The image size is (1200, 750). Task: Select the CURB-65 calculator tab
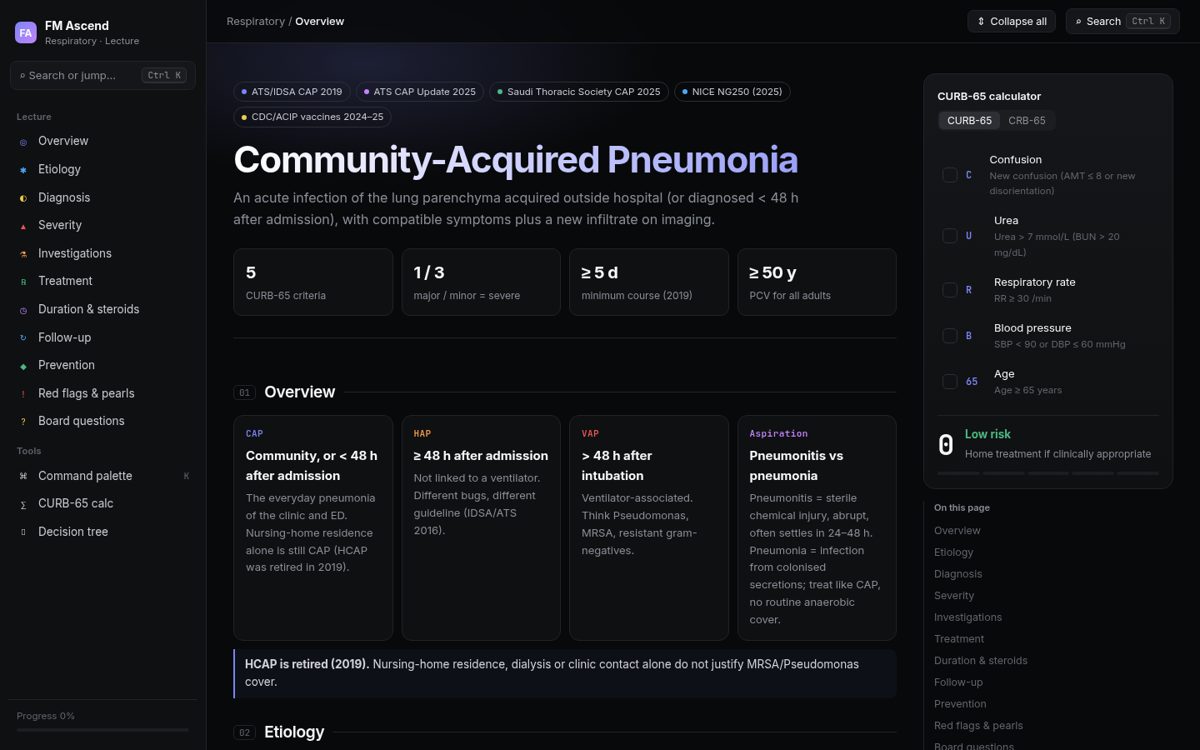[x=969, y=121]
